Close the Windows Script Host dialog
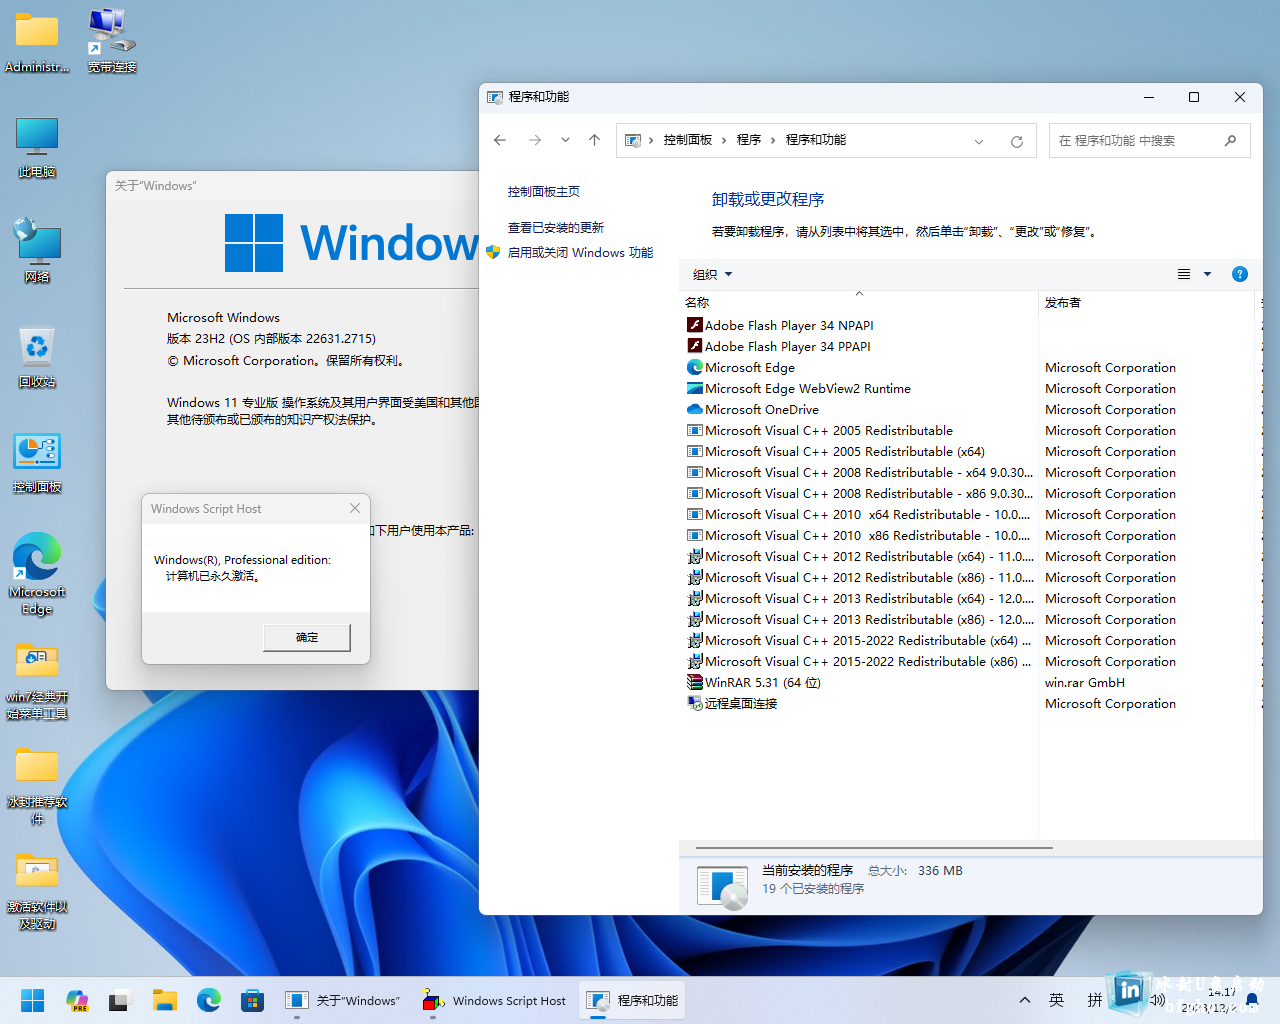1280x1024 pixels. (355, 508)
